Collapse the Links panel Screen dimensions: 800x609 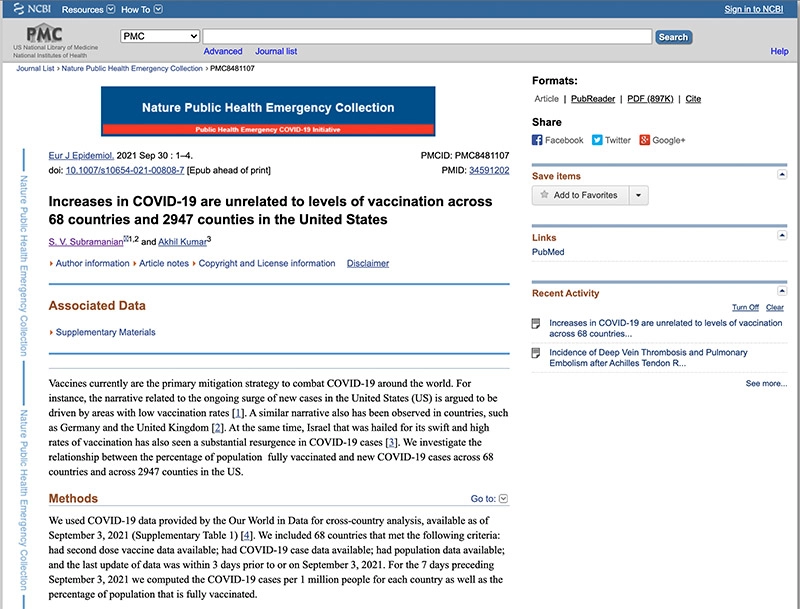coord(782,235)
